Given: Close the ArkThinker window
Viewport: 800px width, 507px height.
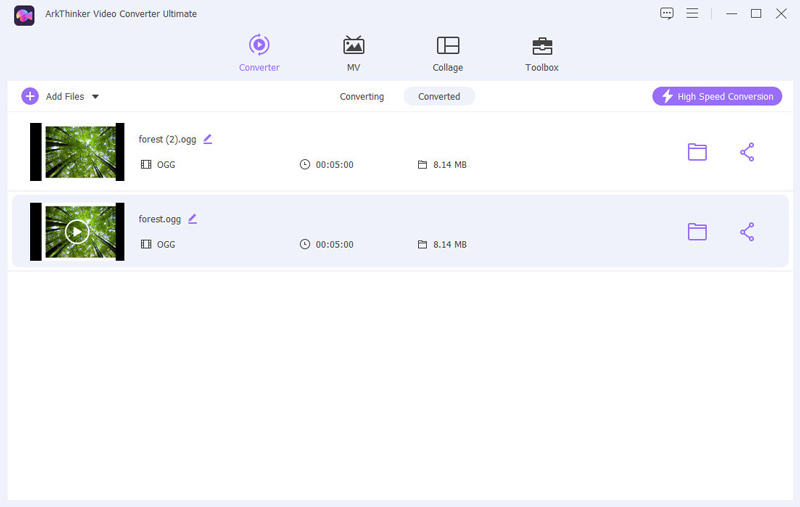Looking at the screenshot, I should point(781,14).
